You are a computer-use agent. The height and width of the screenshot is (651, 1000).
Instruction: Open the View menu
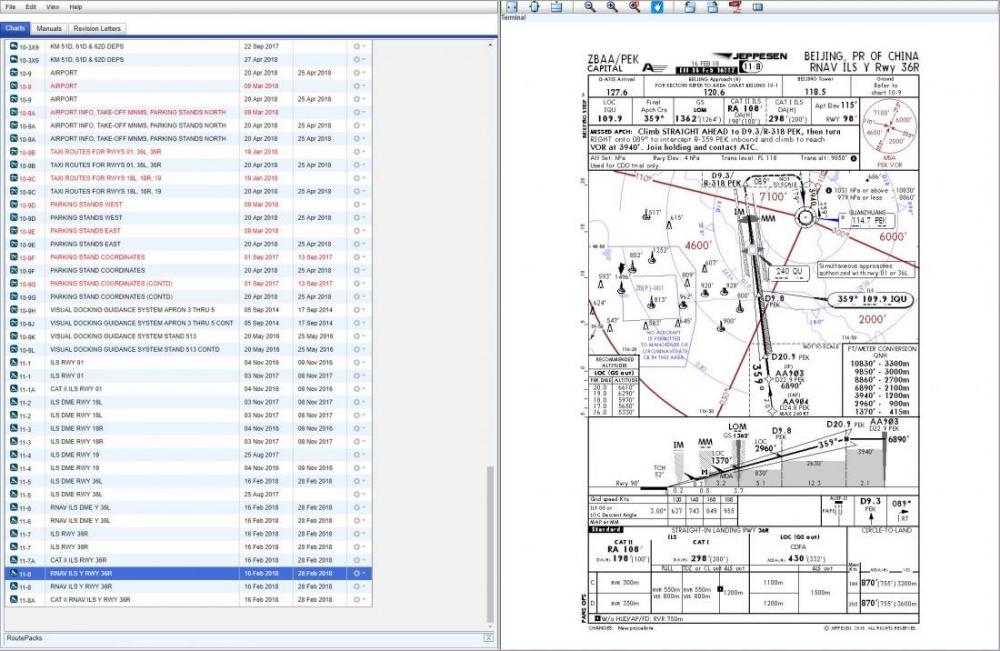click(53, 7)
